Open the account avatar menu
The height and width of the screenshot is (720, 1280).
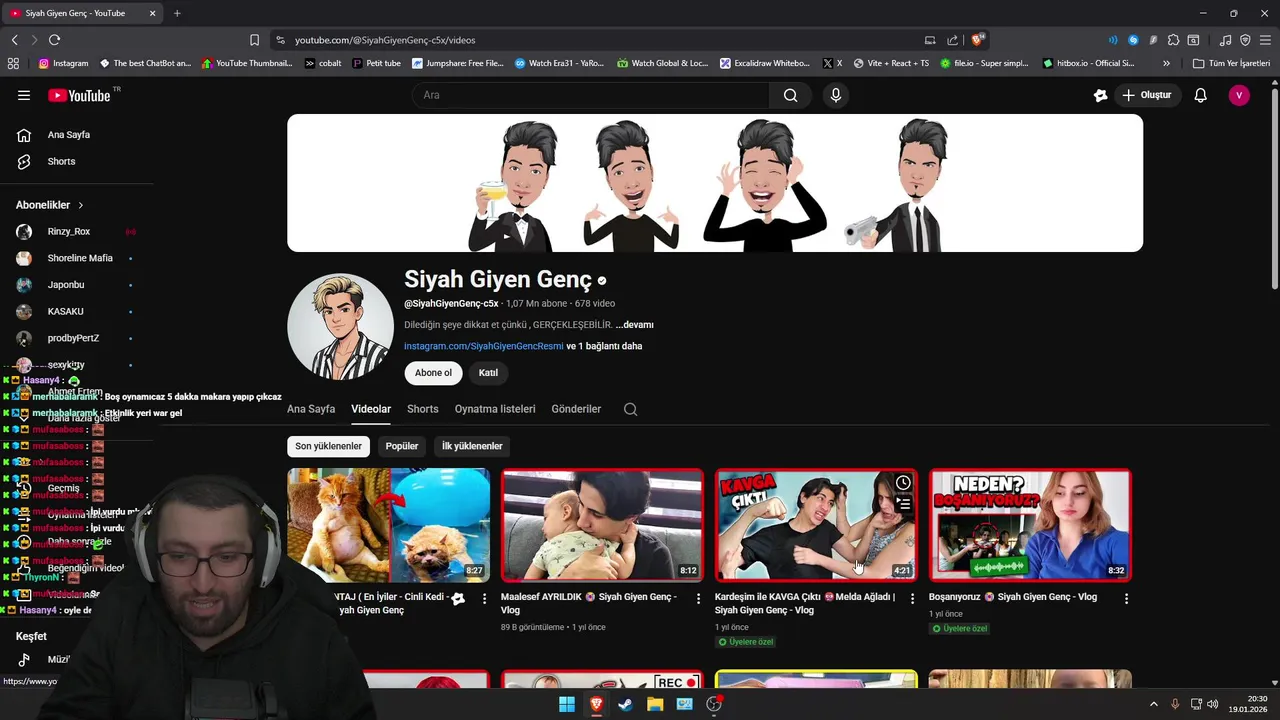(x=1239, y=95)
